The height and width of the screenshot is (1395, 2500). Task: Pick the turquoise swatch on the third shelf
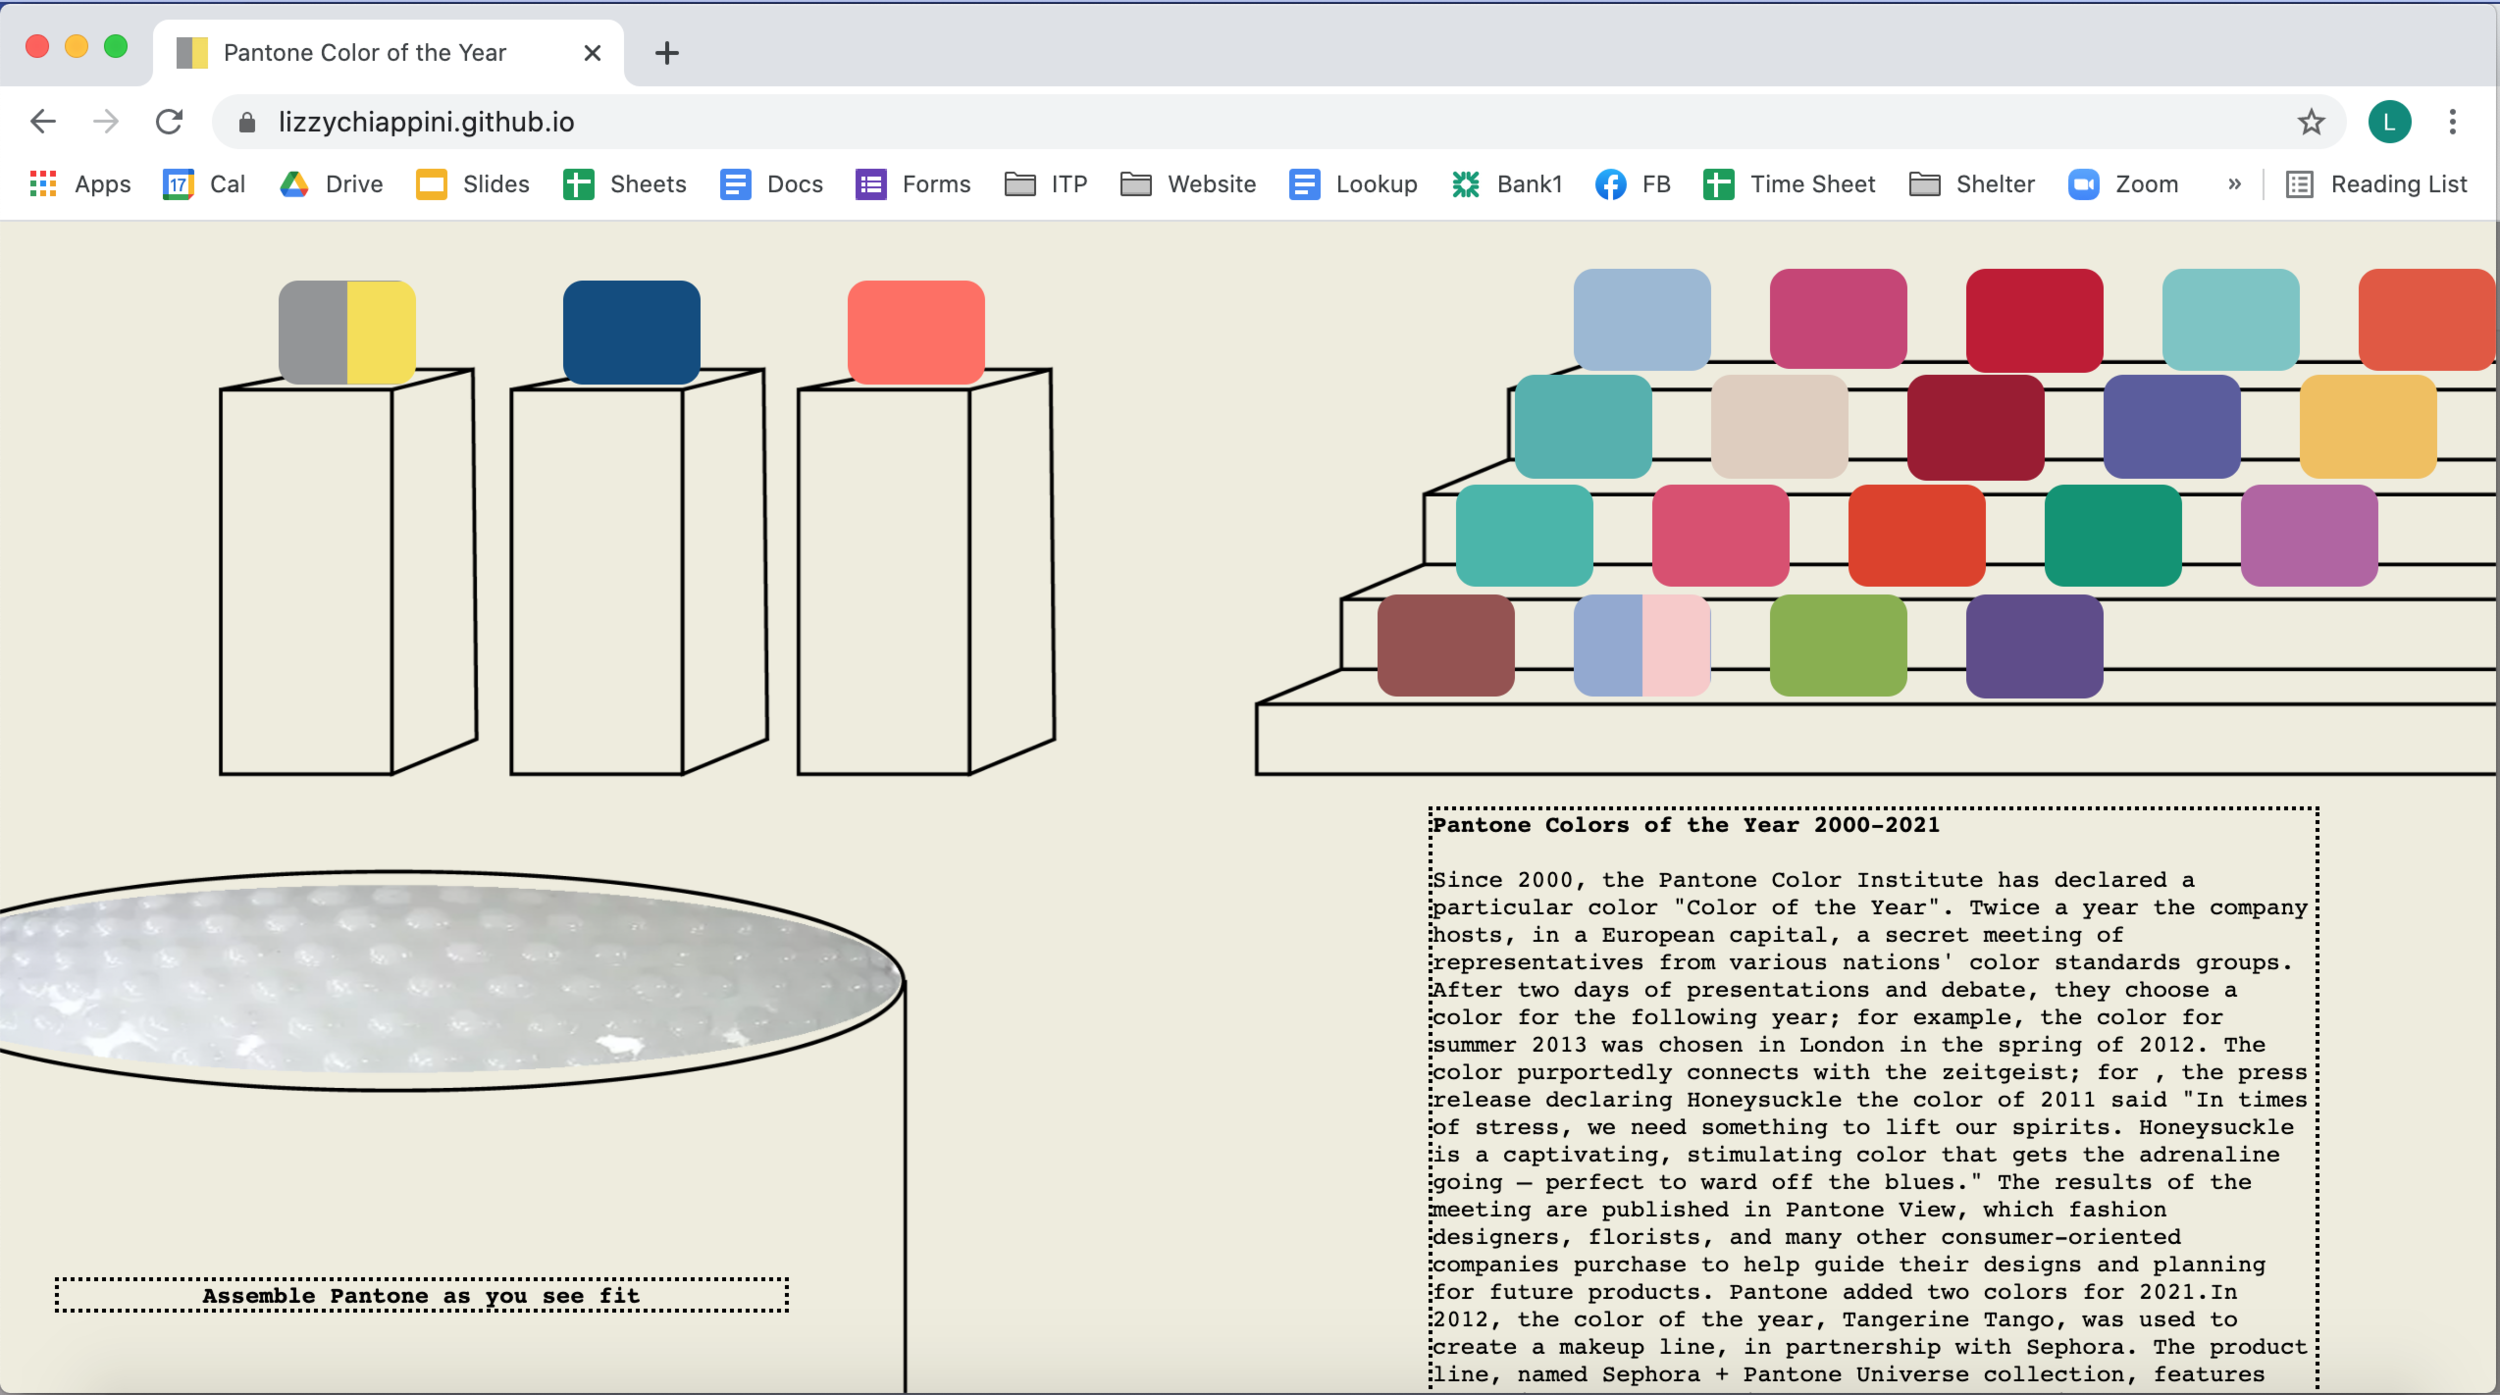pos(1524,535)
